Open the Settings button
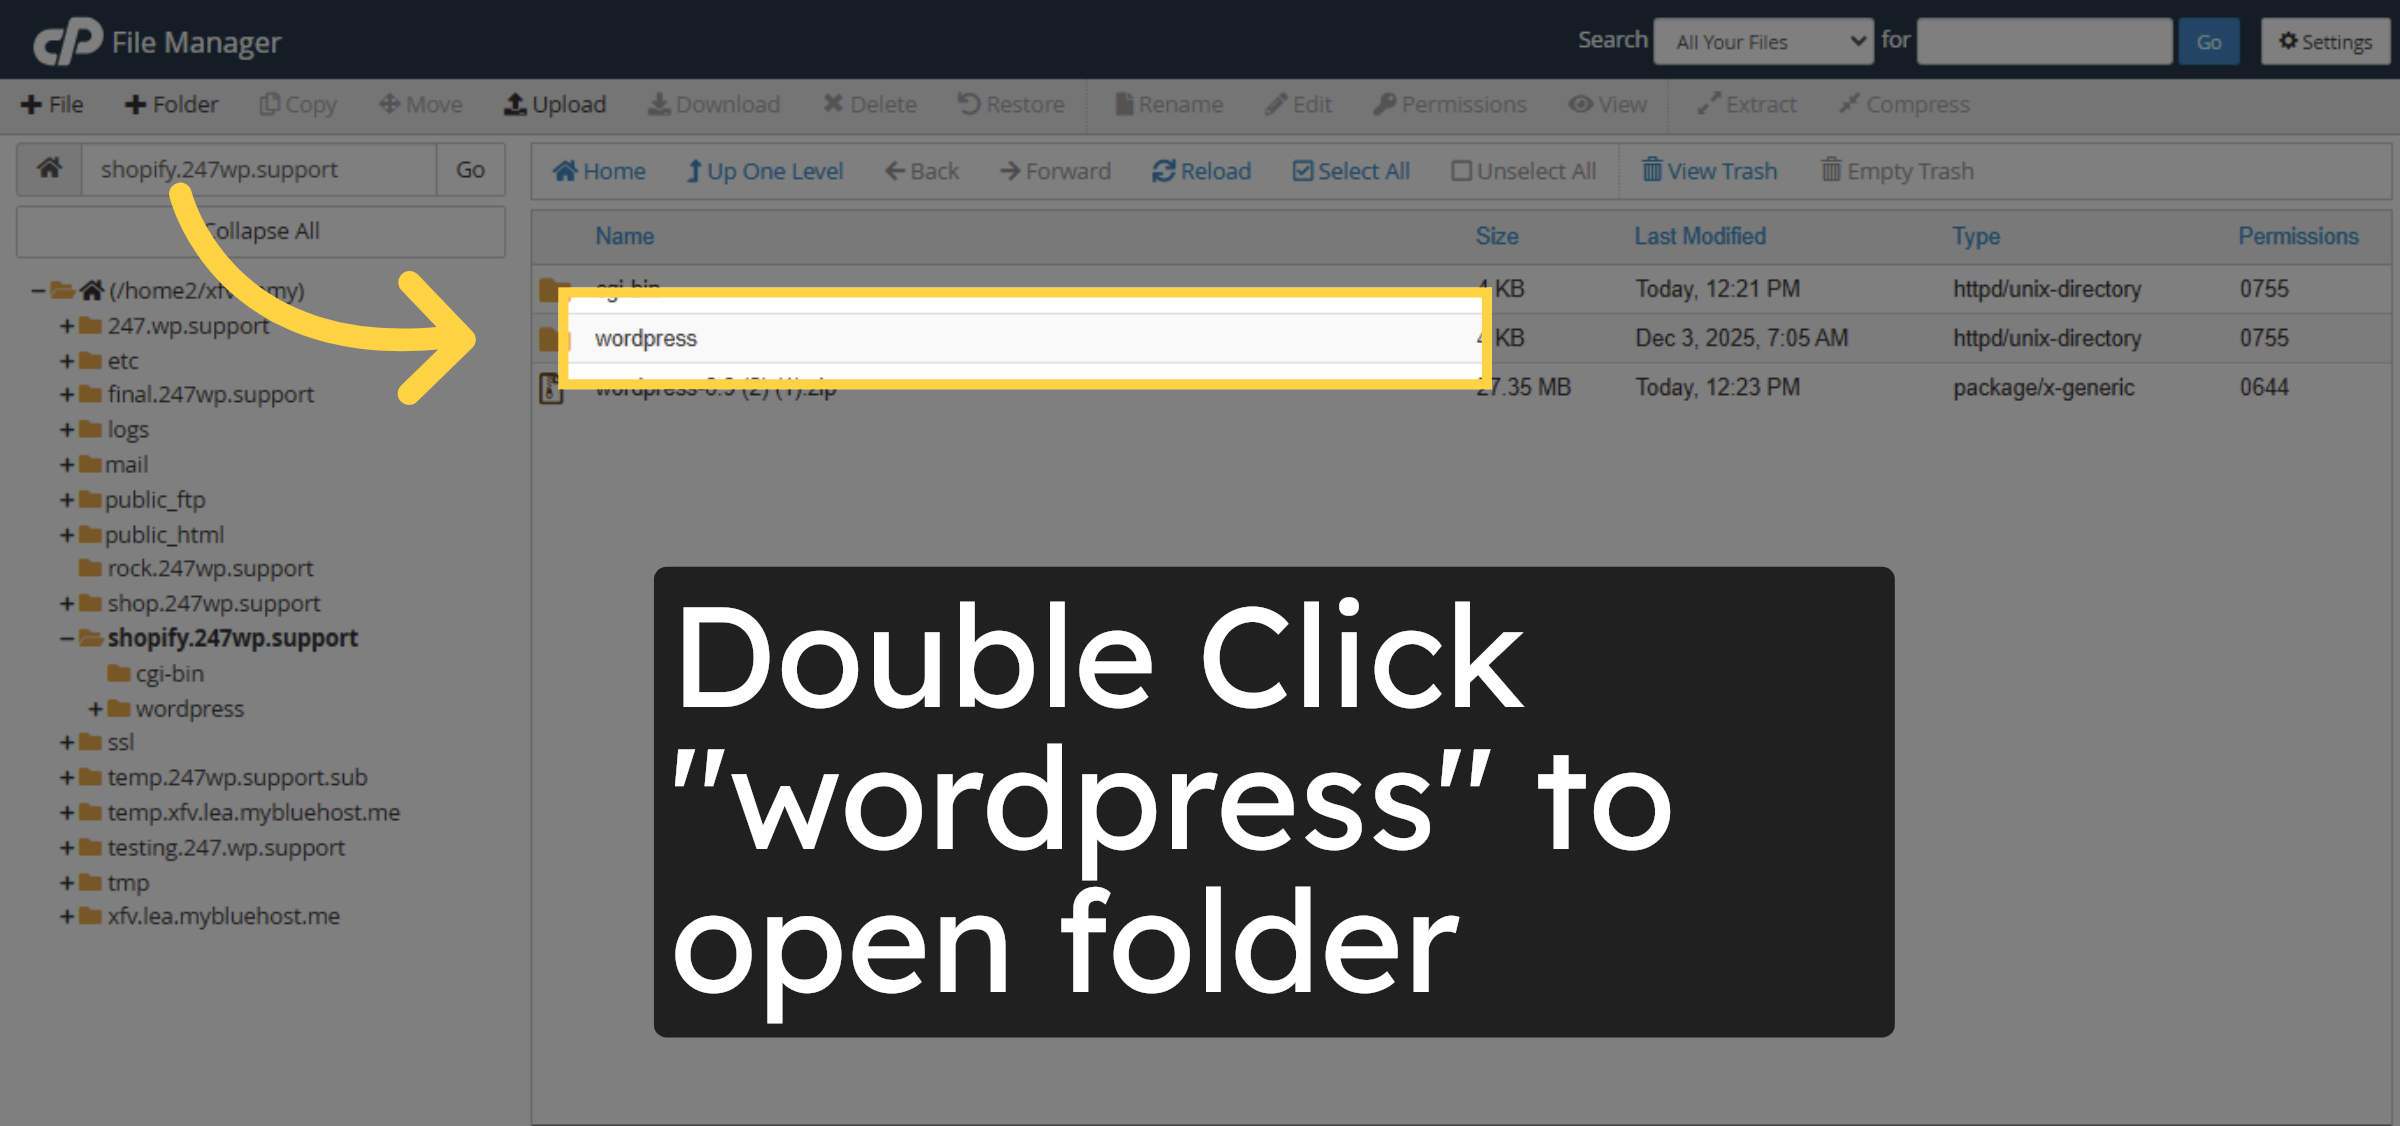This screenshot has width=2400, height=1126. click(x=2325, y=41)
